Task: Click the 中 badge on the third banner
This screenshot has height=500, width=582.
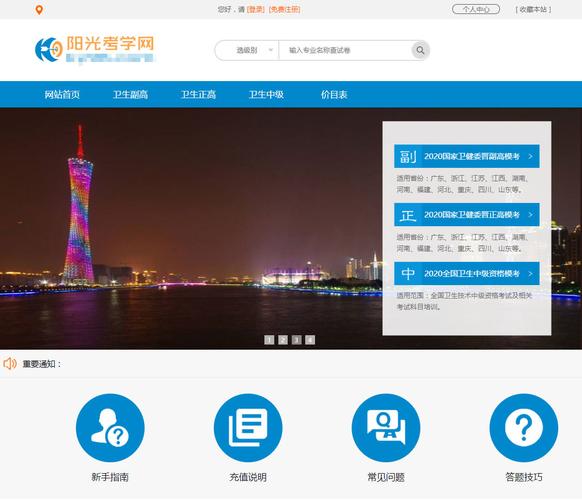Action: pyautogui.click(x=408, y=274)
